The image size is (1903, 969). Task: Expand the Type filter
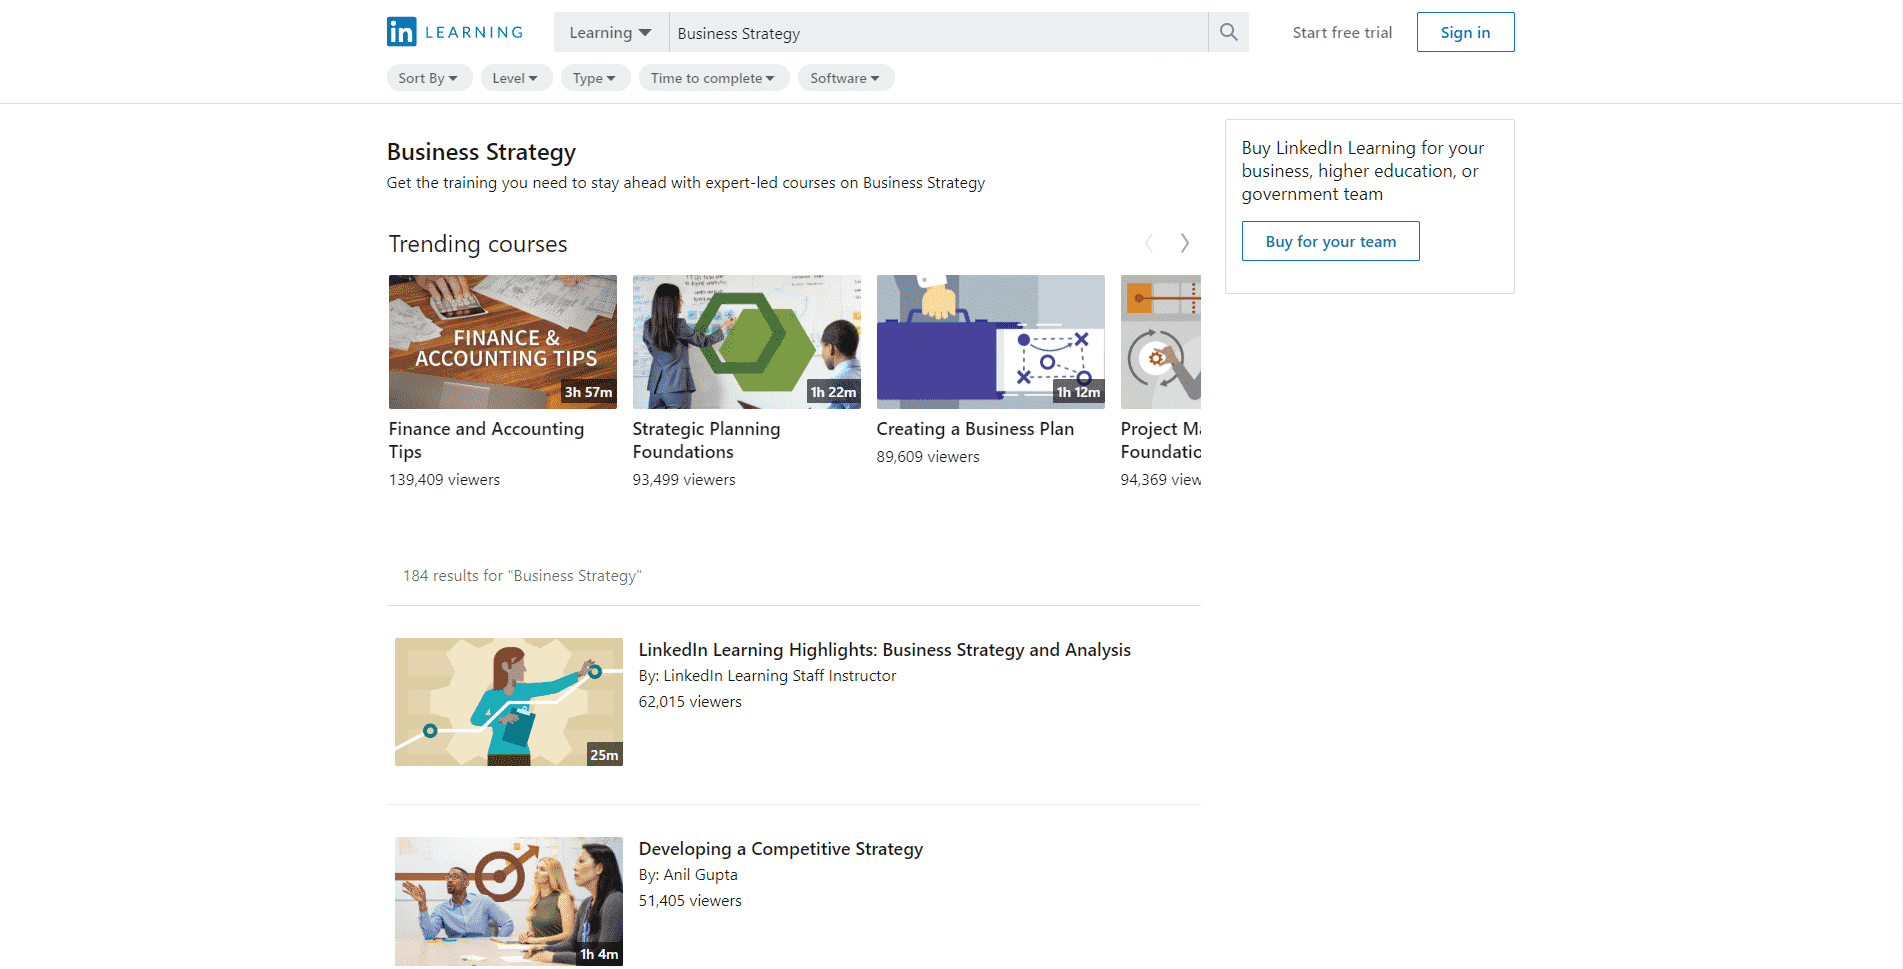click(595, 78)
